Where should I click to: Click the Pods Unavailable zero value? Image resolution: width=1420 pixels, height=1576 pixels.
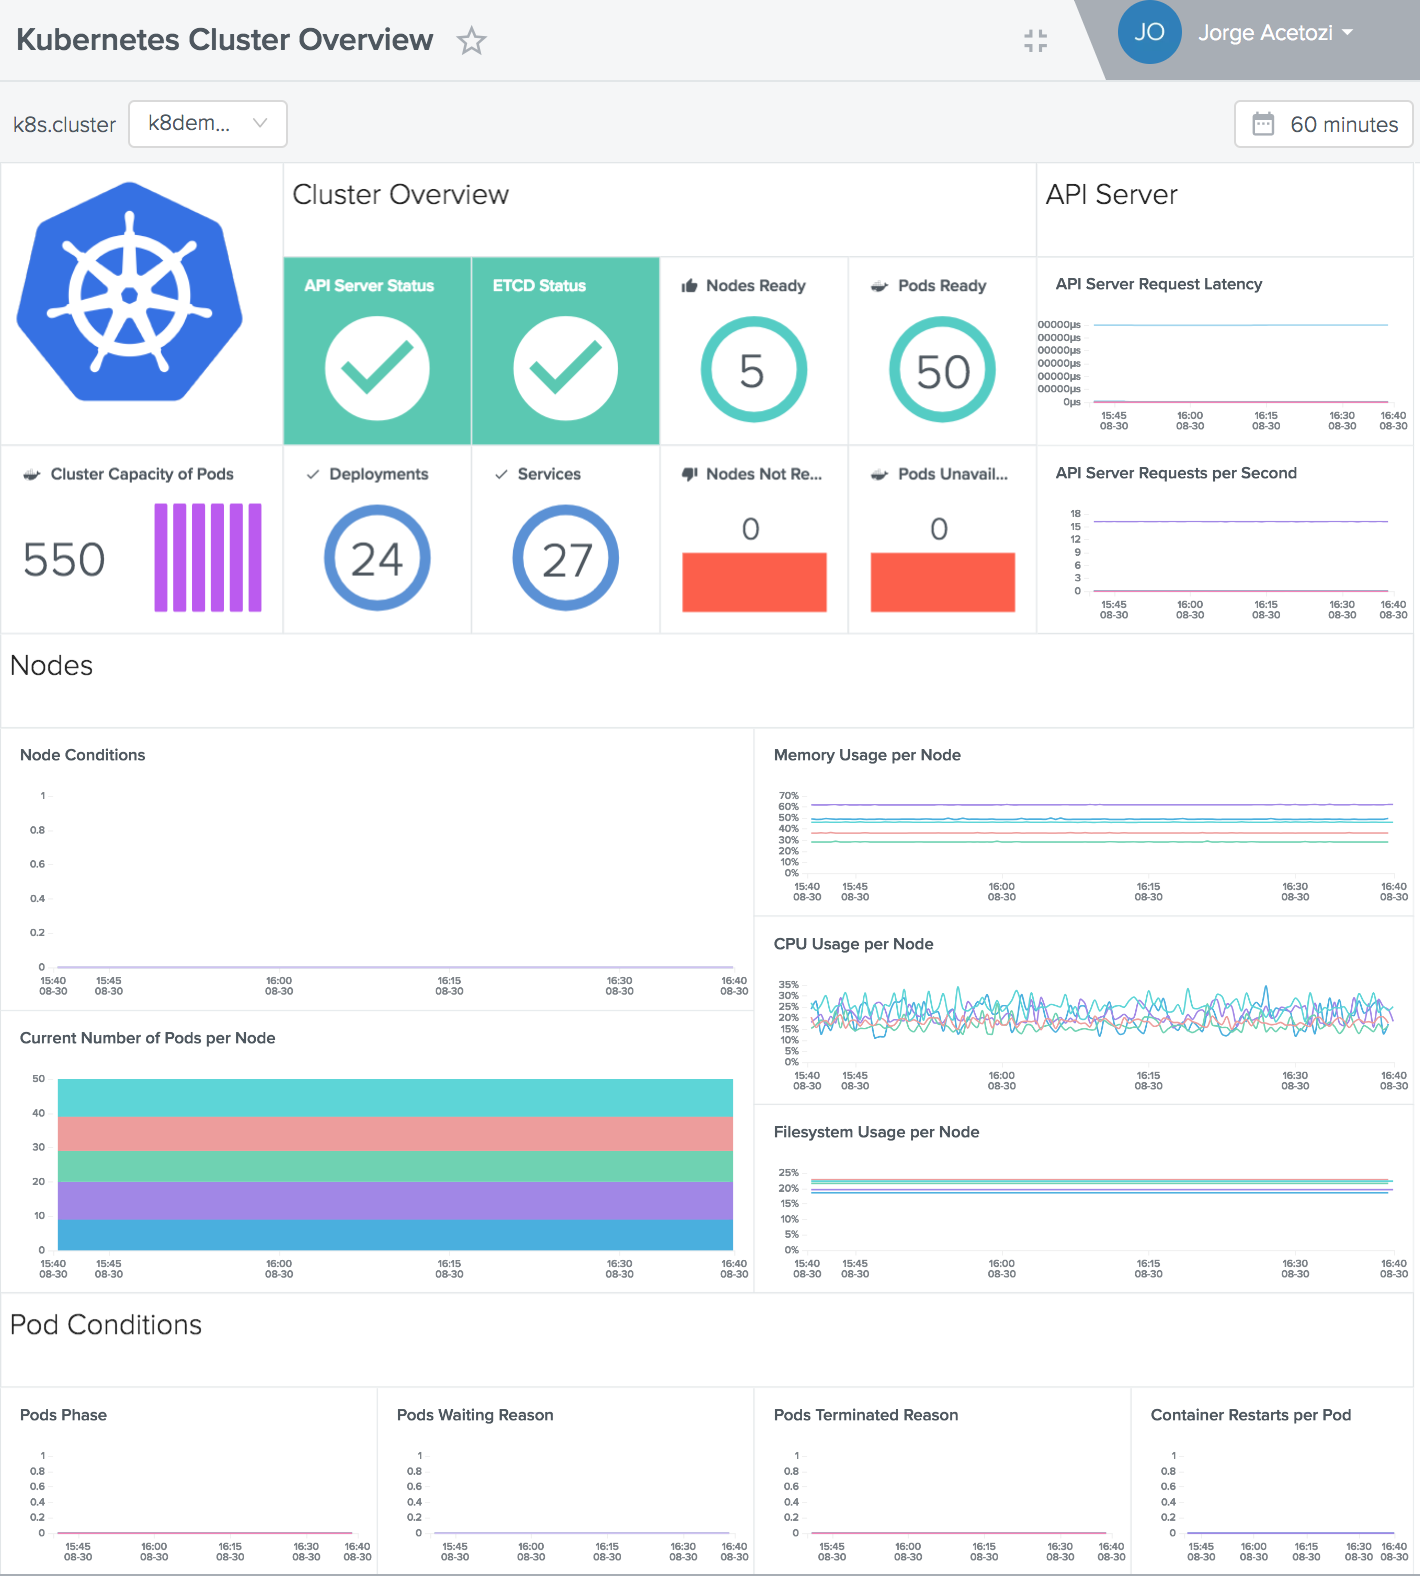(939, 529)
